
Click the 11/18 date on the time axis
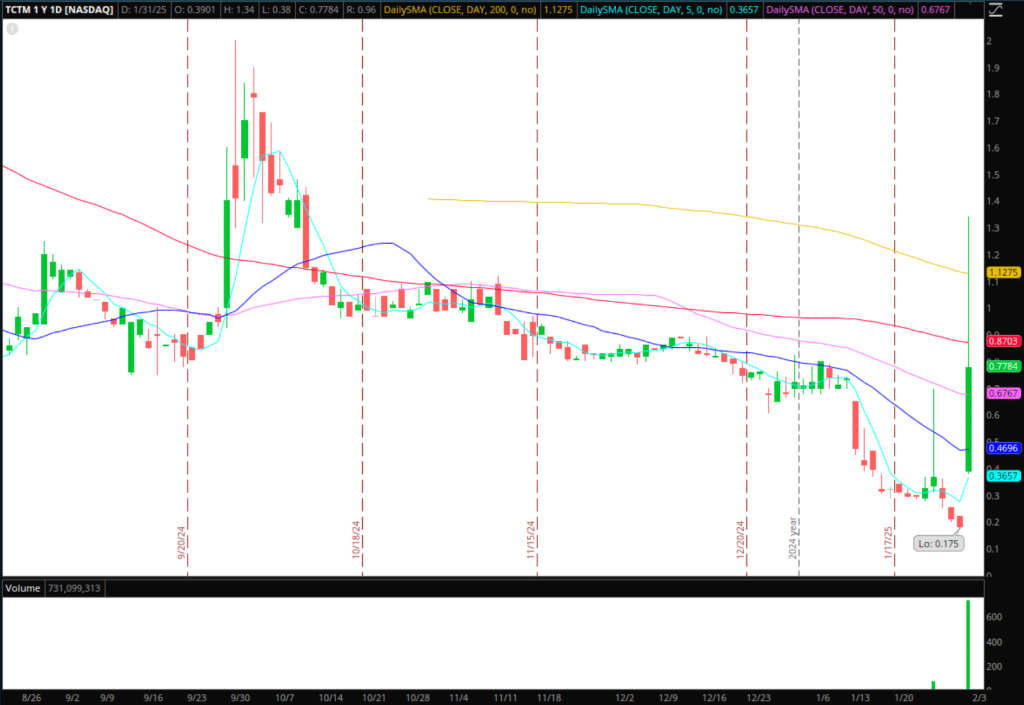(x=549, y=698)
